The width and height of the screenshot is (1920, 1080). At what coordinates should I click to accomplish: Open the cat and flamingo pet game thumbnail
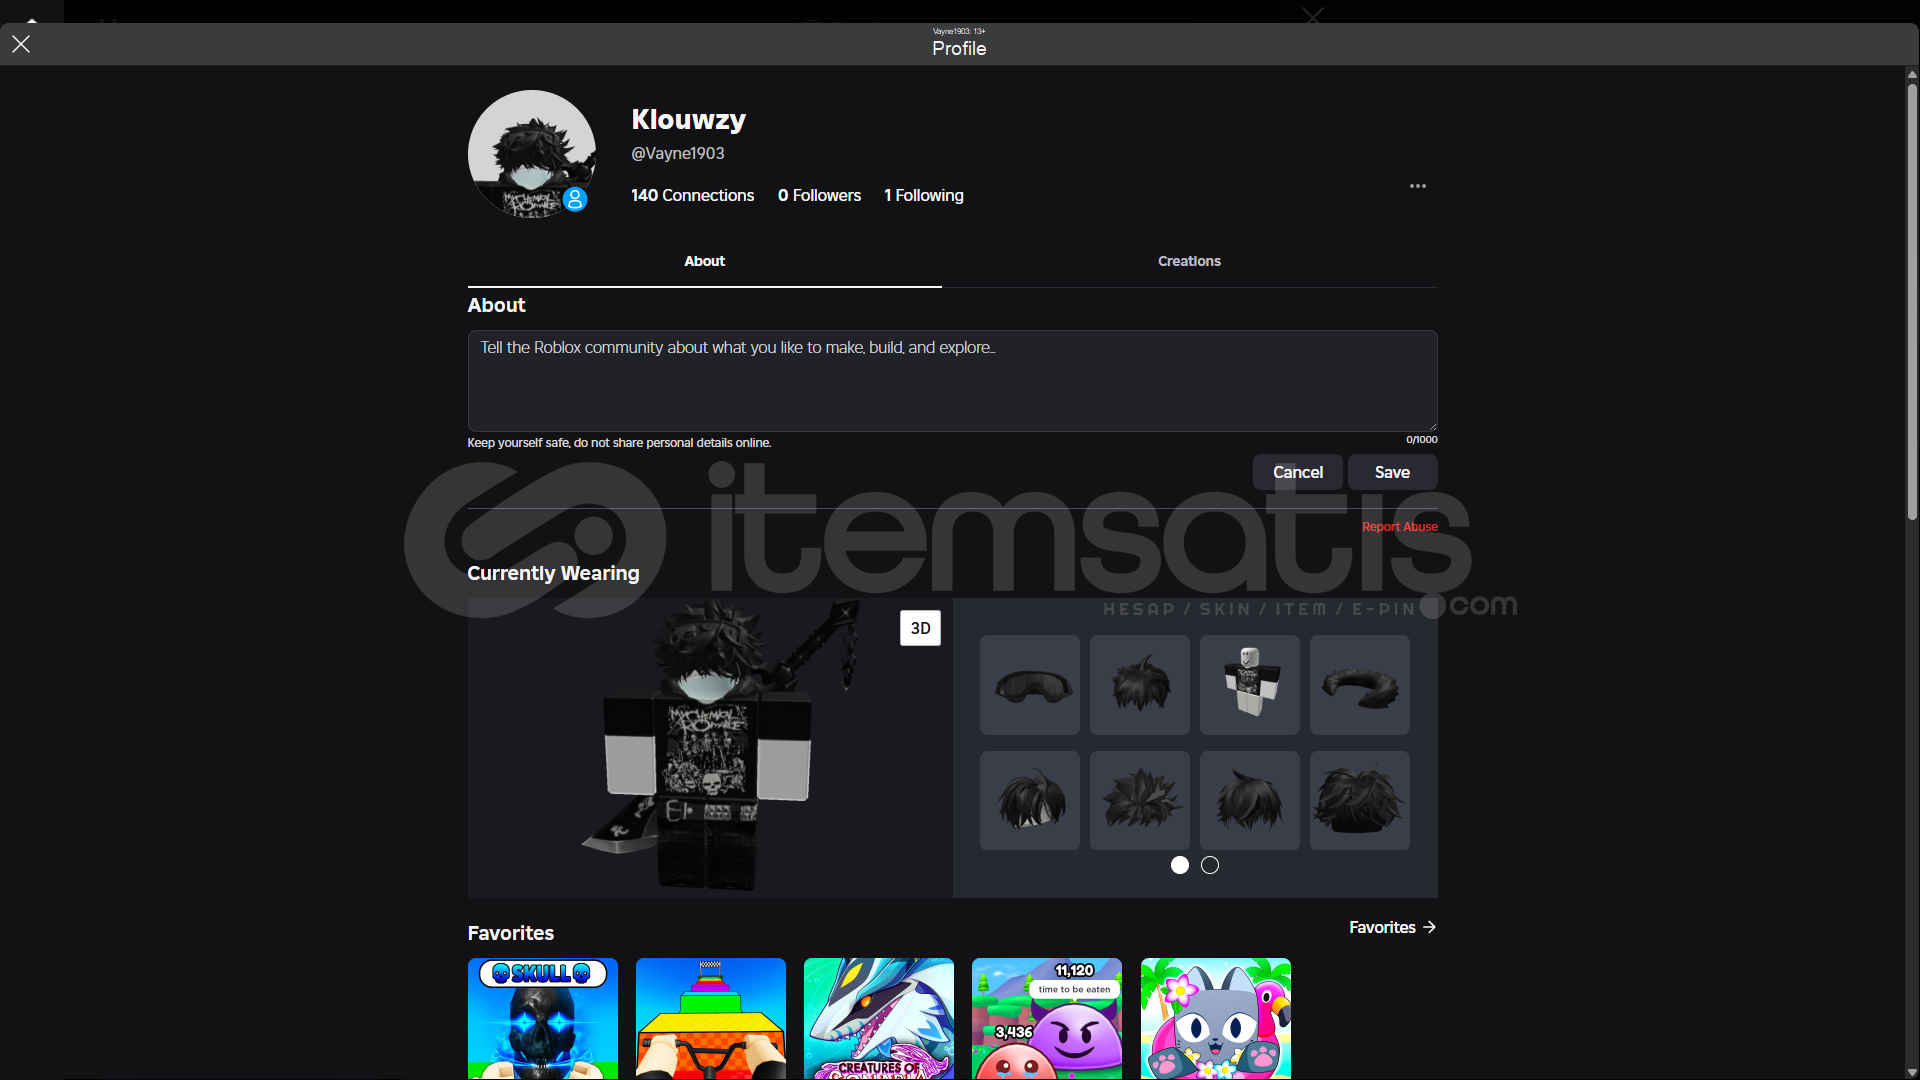(x=1216, y=1018)
